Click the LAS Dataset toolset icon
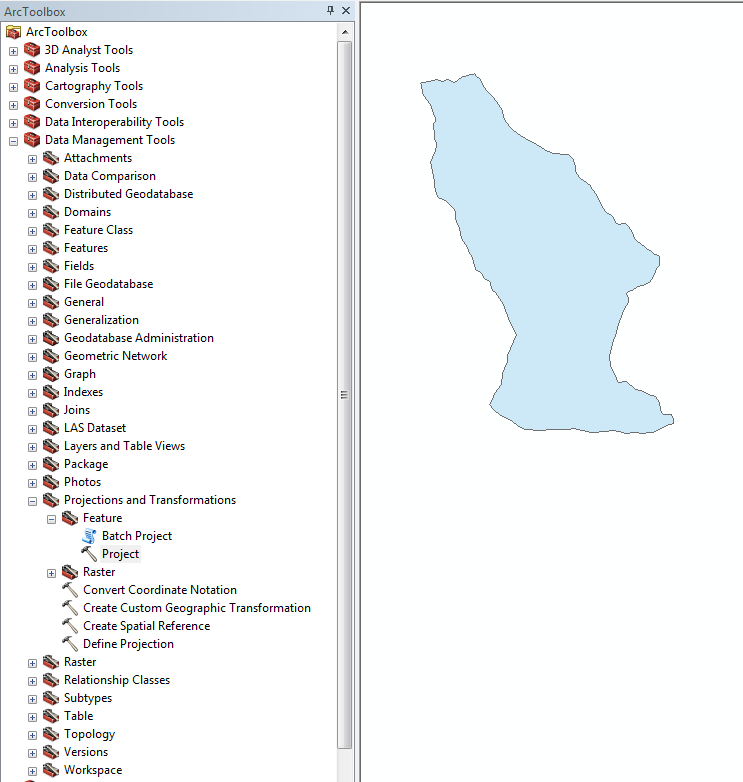Viewport: 743px width, 782px height. coord(51,428)
